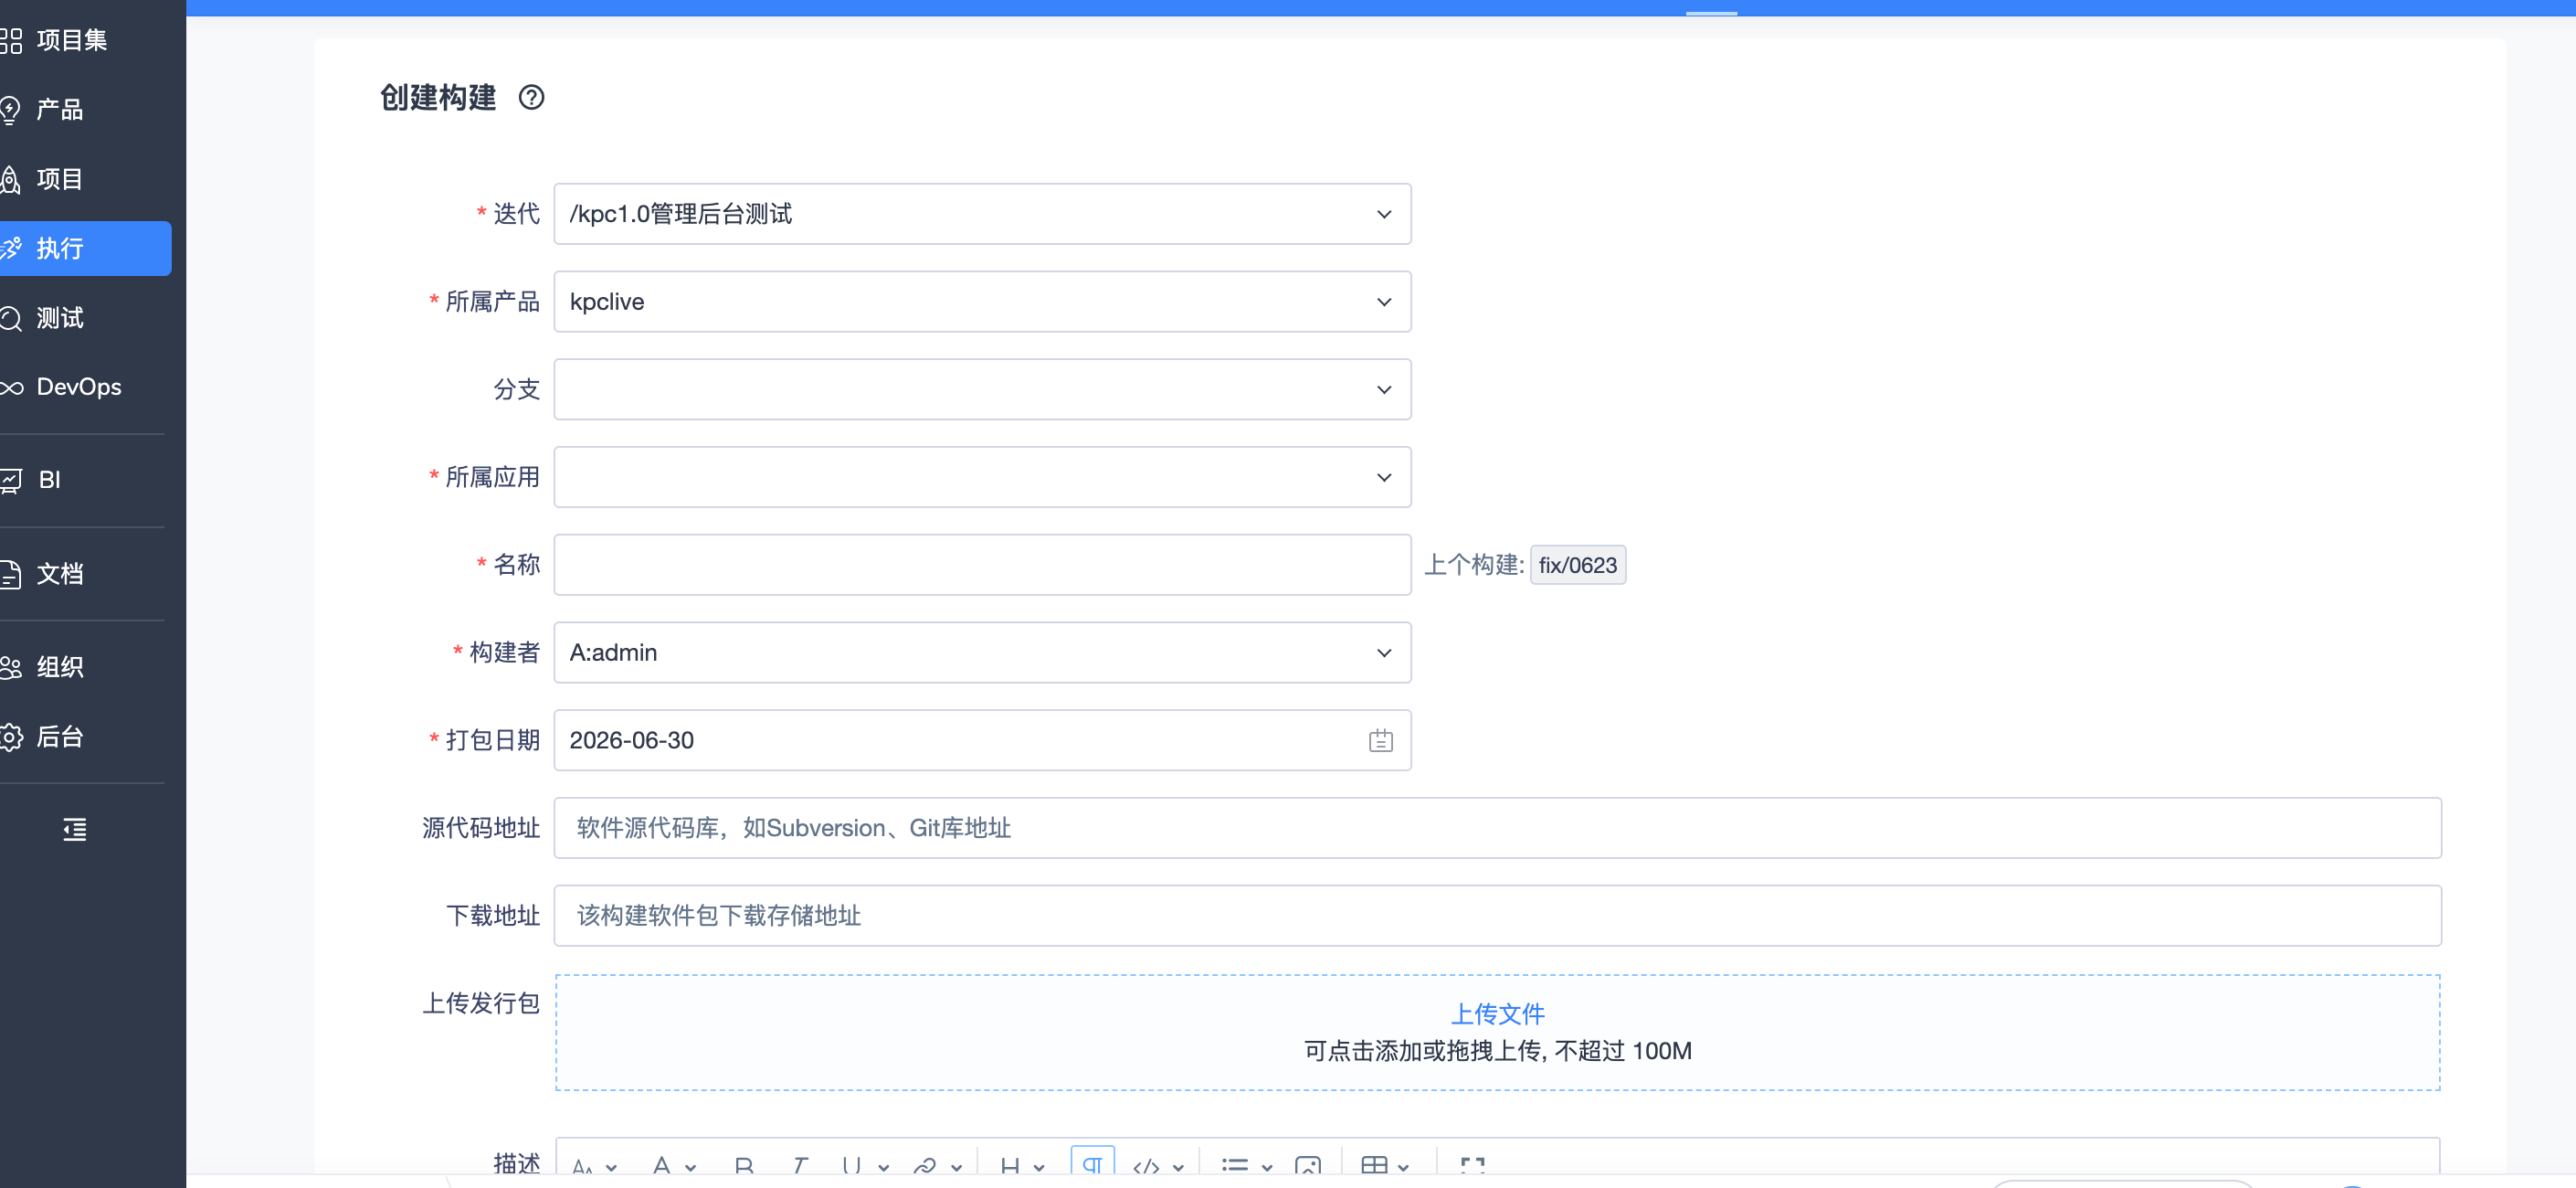Open the DevOps sidebar item
The height and width of the screenshot is (1188, 2576).
[79, 387]
